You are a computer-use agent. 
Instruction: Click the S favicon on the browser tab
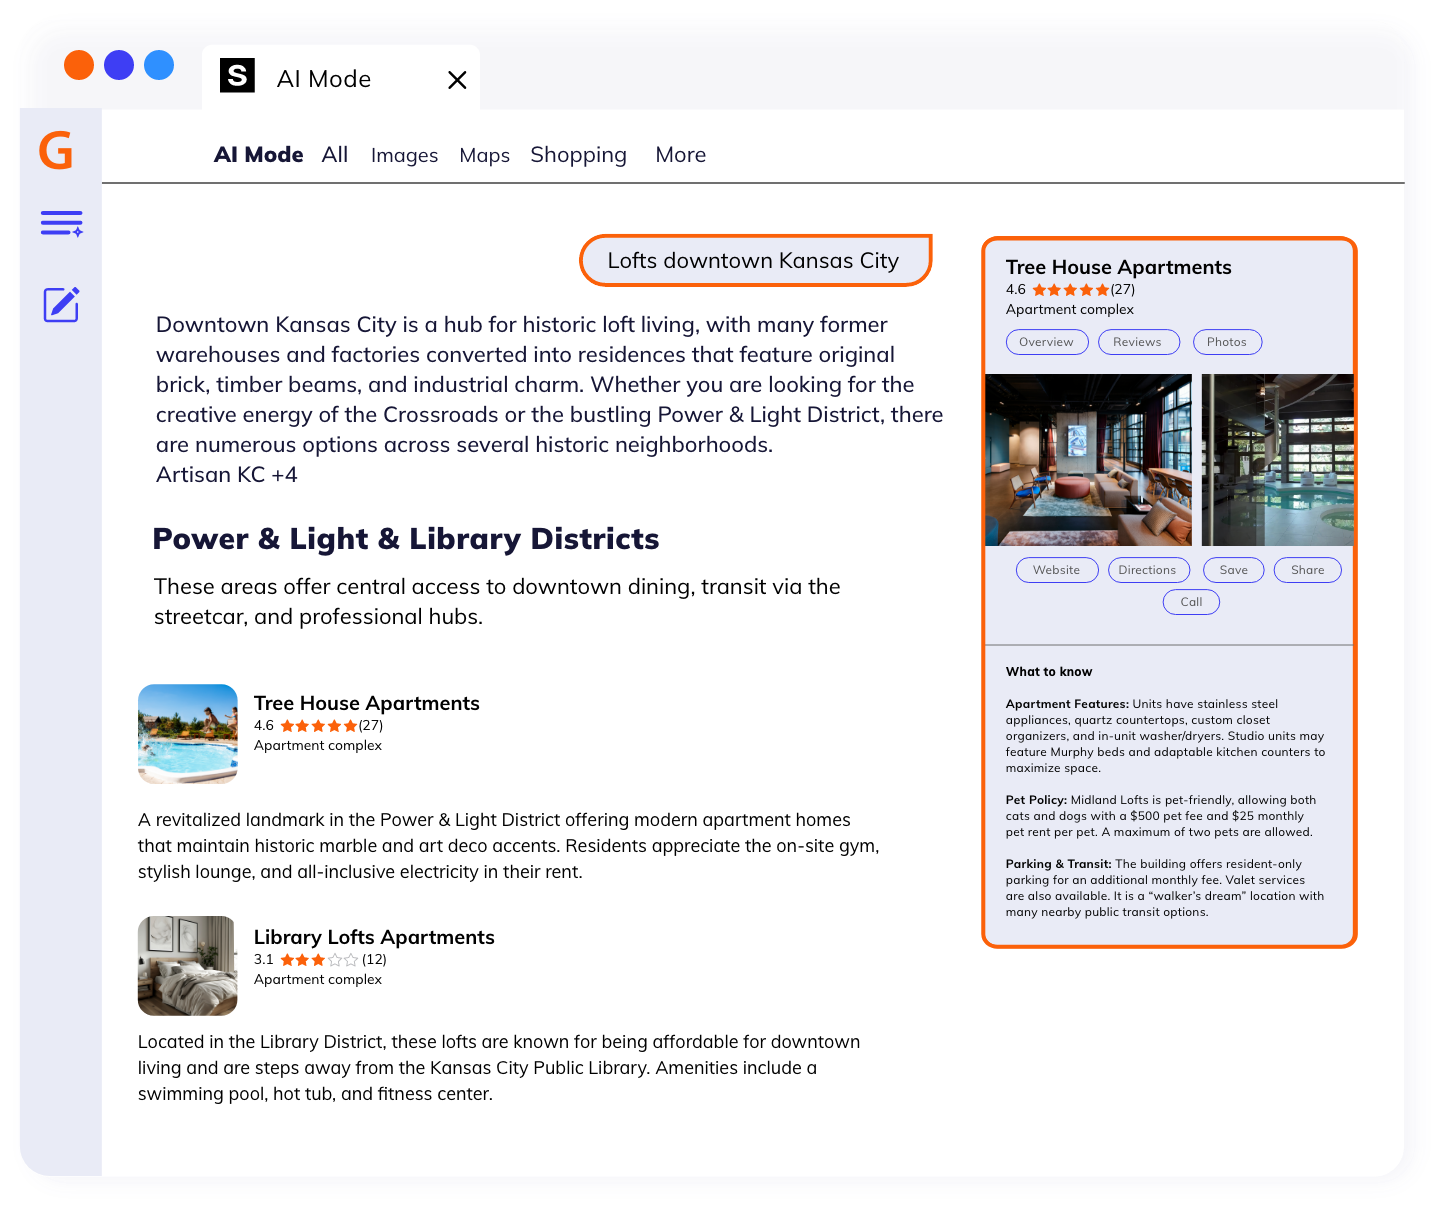(237, 75)
